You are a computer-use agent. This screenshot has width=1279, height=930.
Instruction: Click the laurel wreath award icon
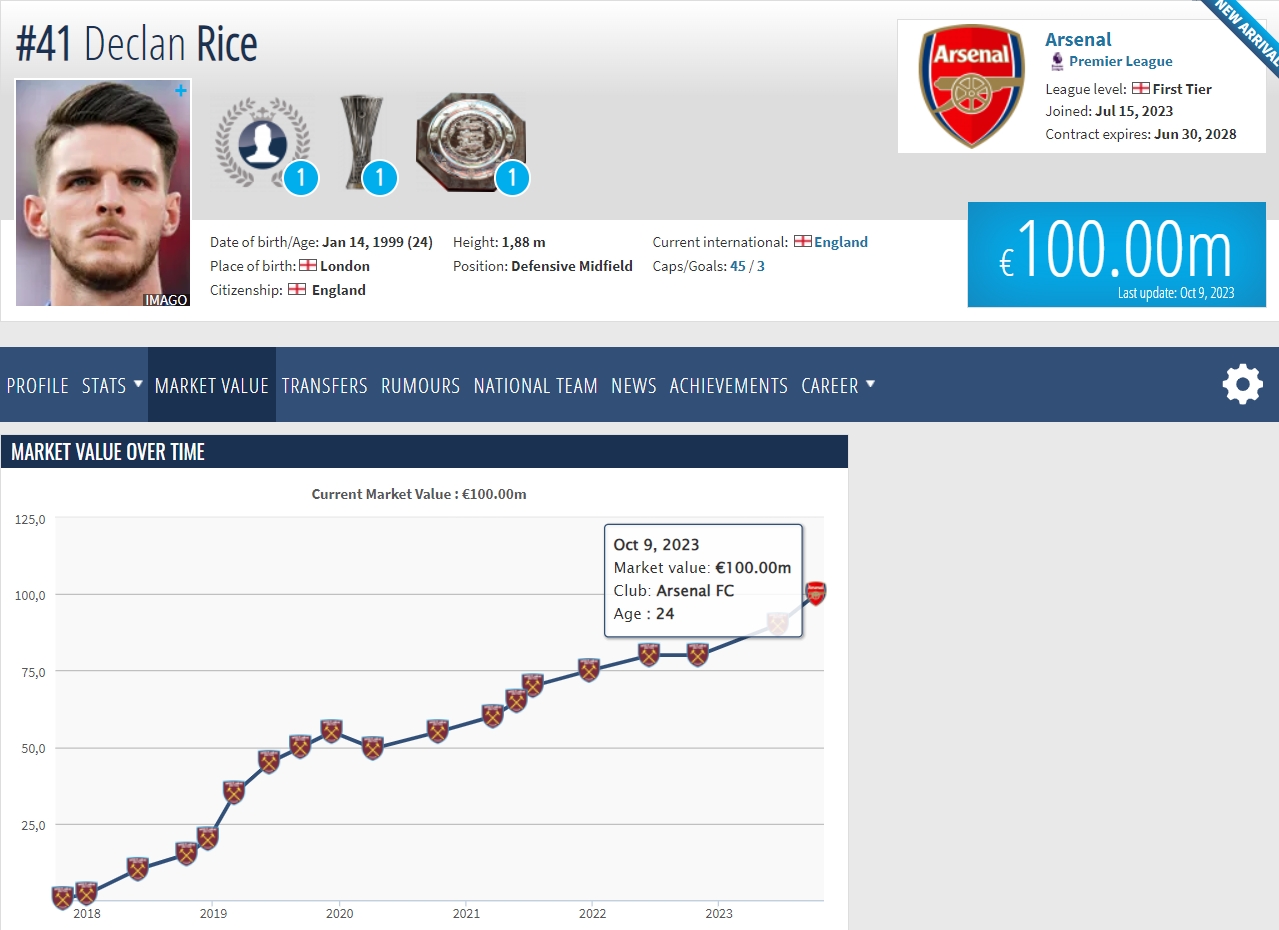tap(261, 142)
